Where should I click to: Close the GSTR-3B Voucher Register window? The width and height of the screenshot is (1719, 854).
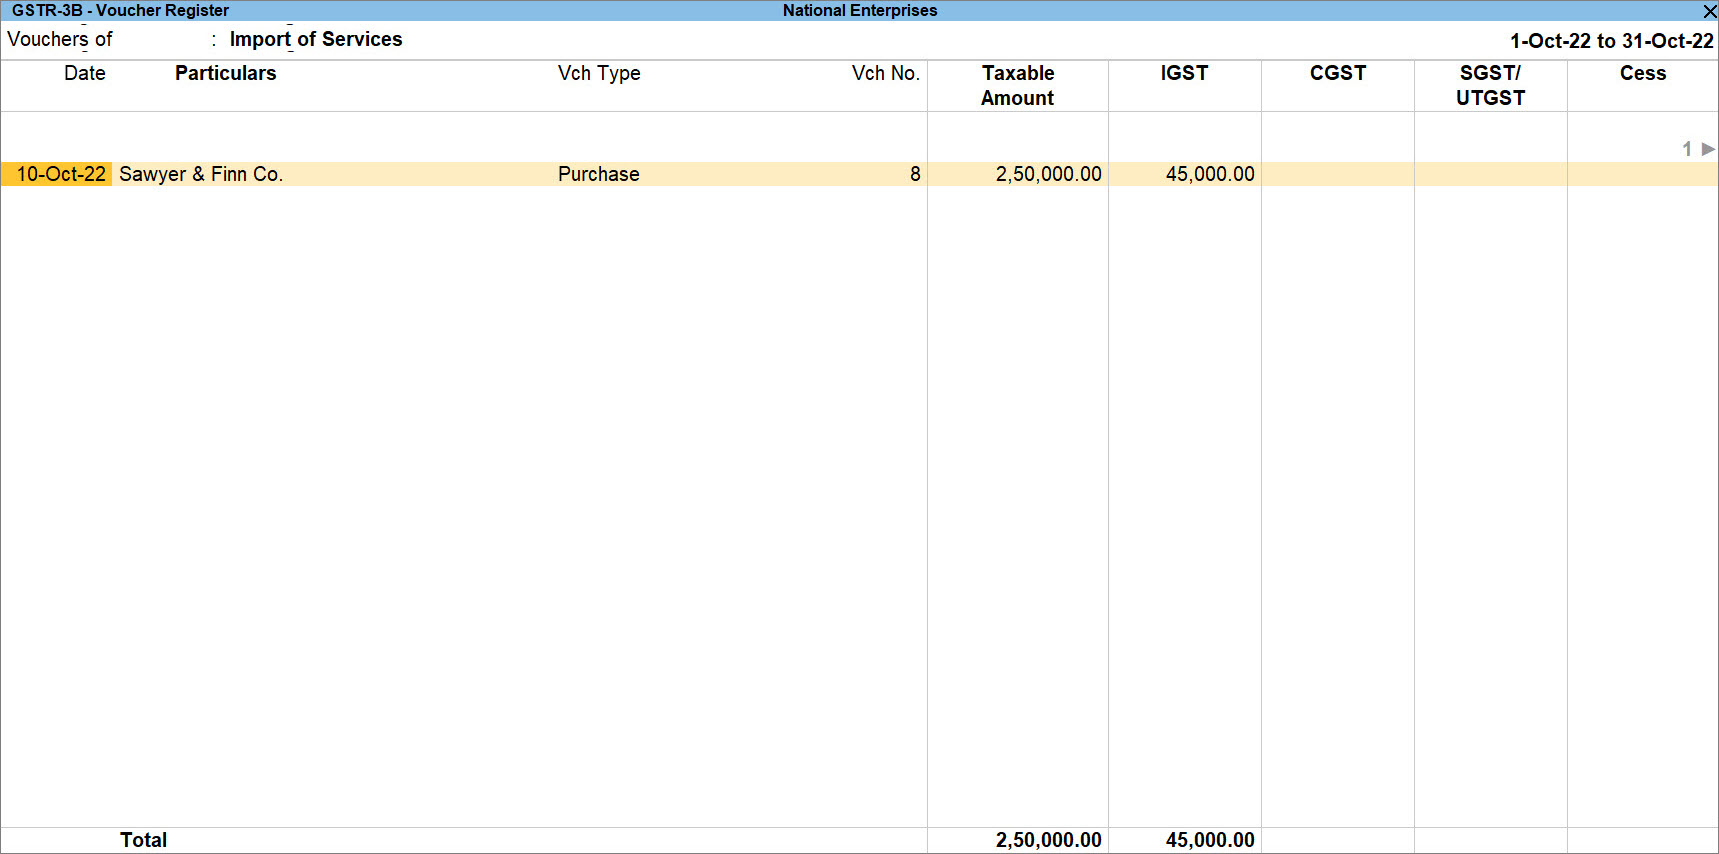1709,11
